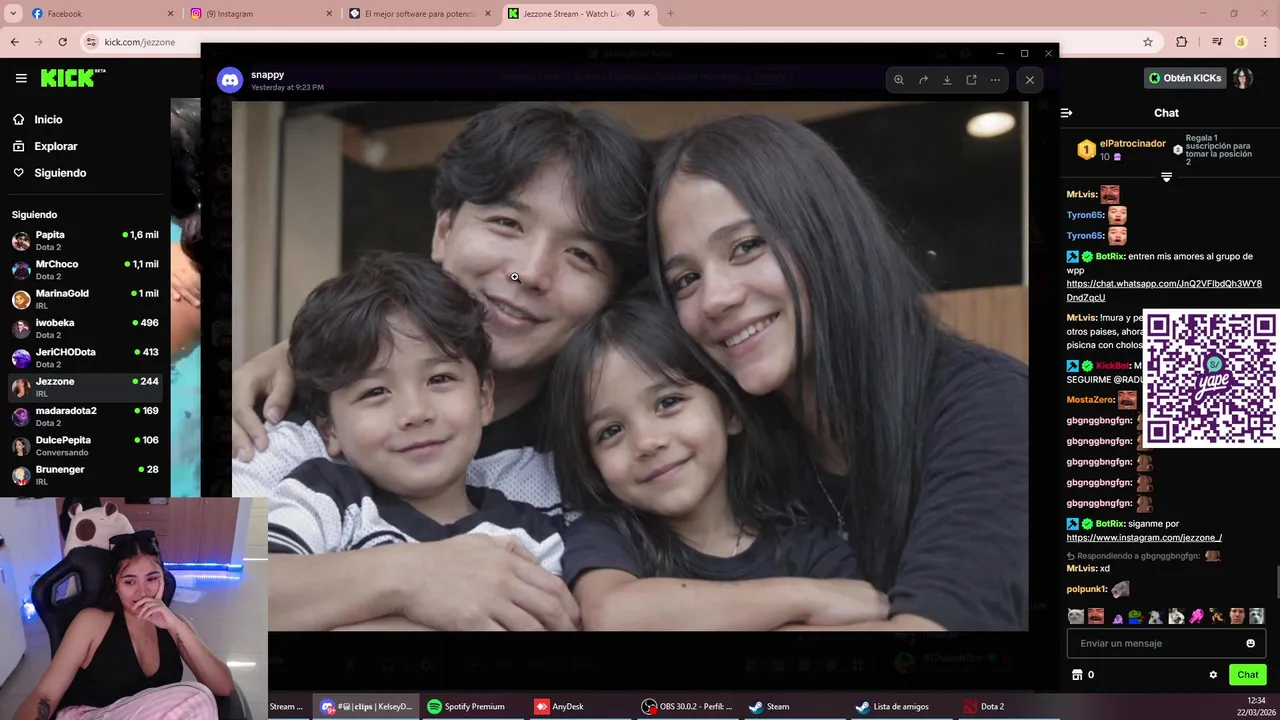Click polpunk1 username in chat
Screen dimensions: 1280x720
tap(1086, 590)
